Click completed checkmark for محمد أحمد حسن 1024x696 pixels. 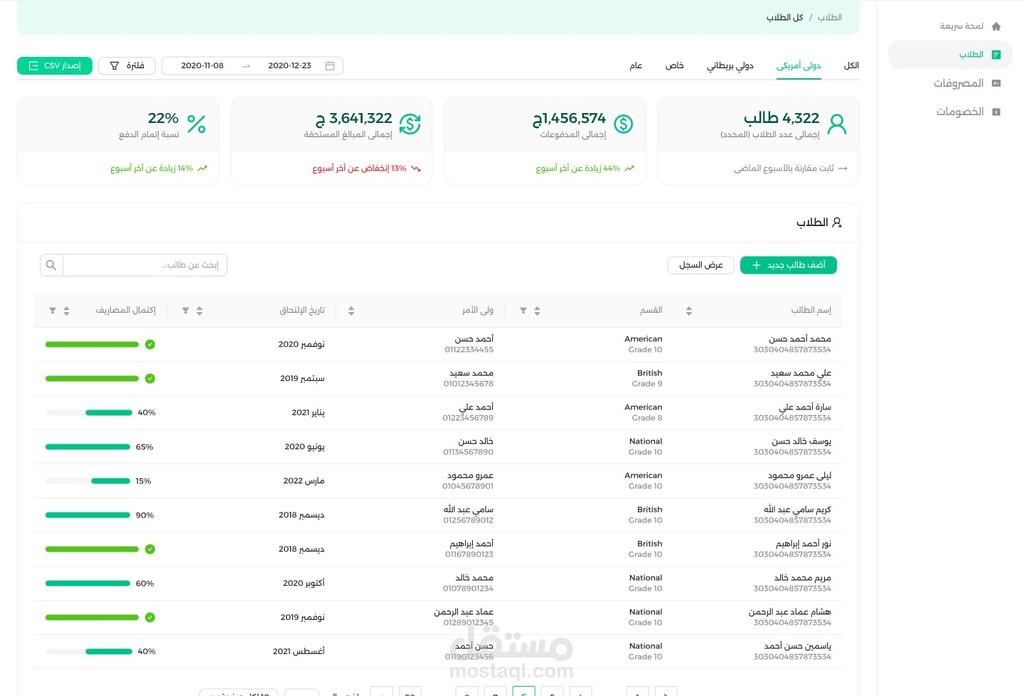[150, 344]
